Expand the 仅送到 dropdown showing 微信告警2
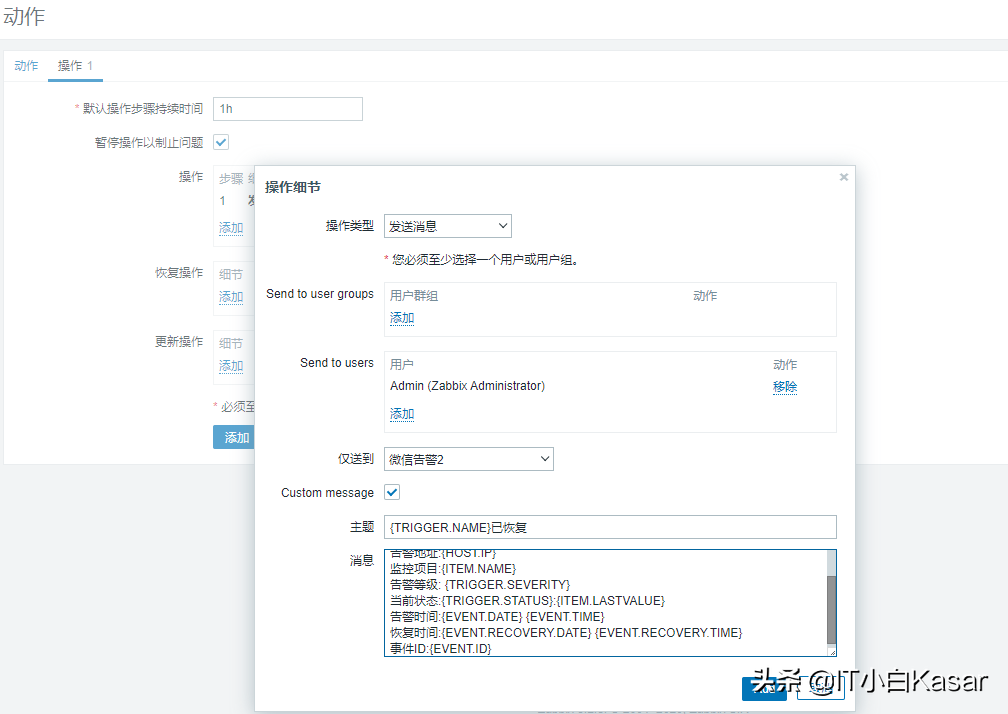Viewport: 1008px width, 714px height. pyautogui.click(x=468, y=459)
